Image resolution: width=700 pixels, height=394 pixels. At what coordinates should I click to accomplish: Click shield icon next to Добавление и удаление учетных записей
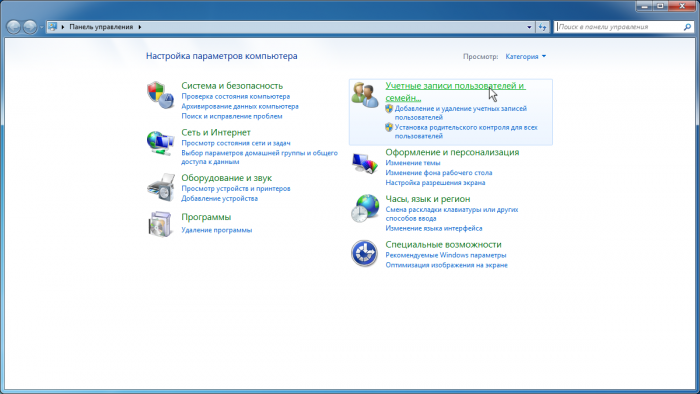click(x=389, y=108)
